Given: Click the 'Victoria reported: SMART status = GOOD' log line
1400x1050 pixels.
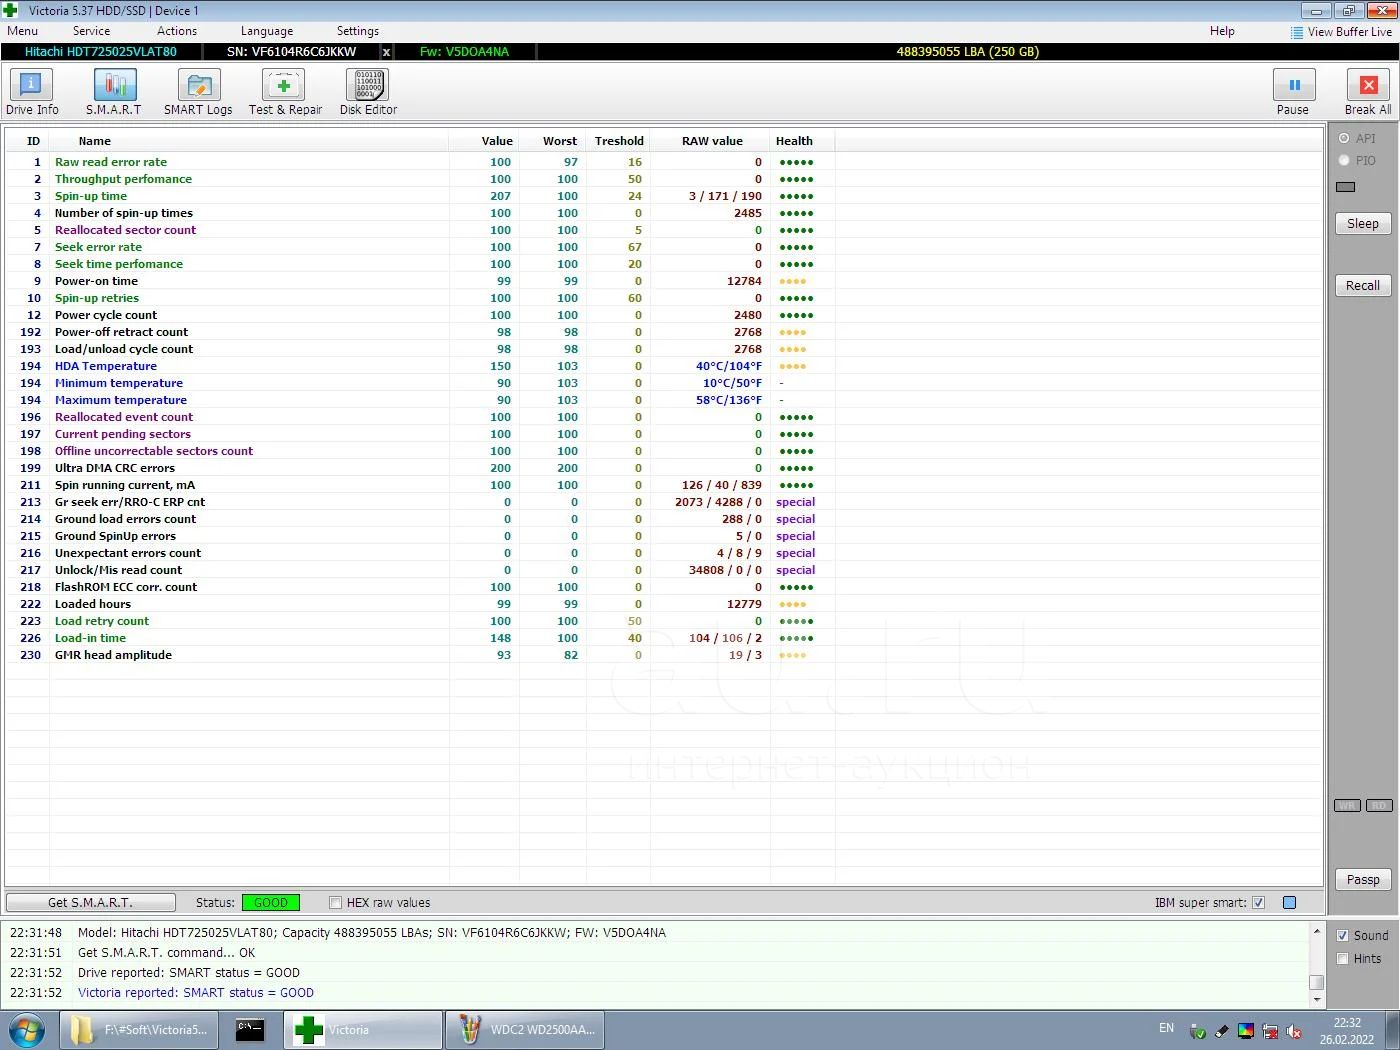Looking at the screenshot, I should (196, 993).
